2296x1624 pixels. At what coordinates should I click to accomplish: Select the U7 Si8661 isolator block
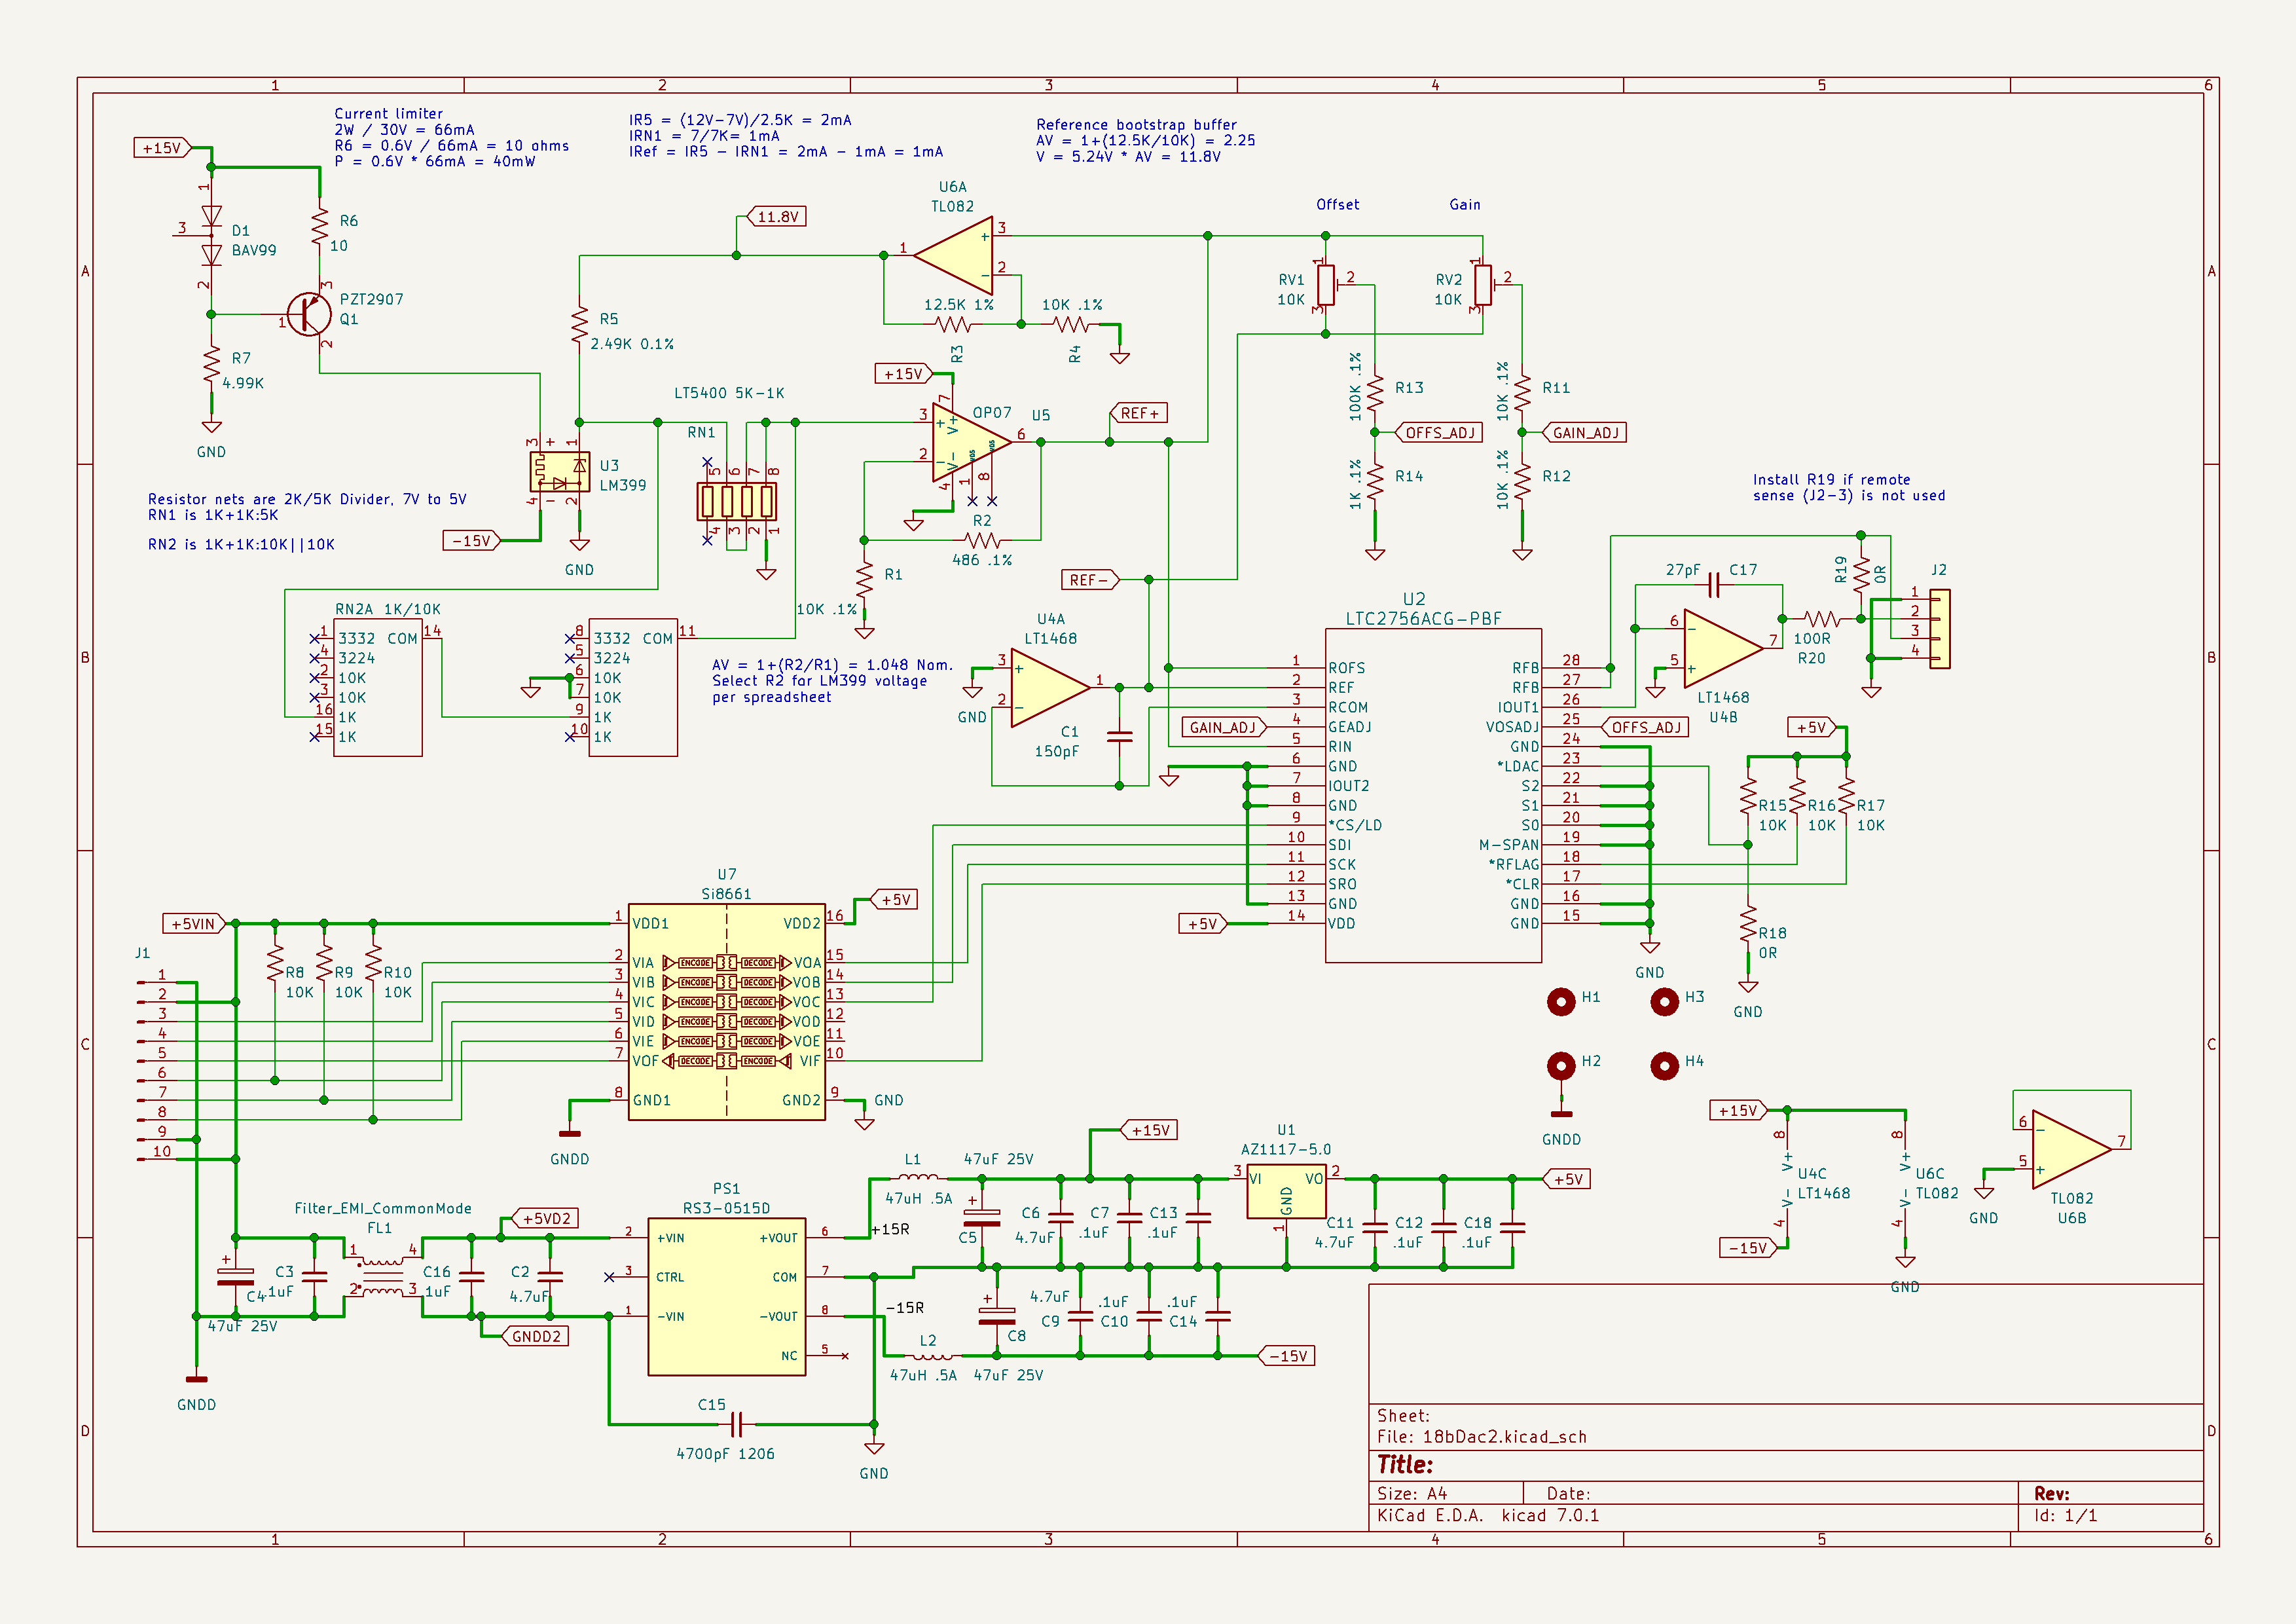click(x=727, y=1011)
